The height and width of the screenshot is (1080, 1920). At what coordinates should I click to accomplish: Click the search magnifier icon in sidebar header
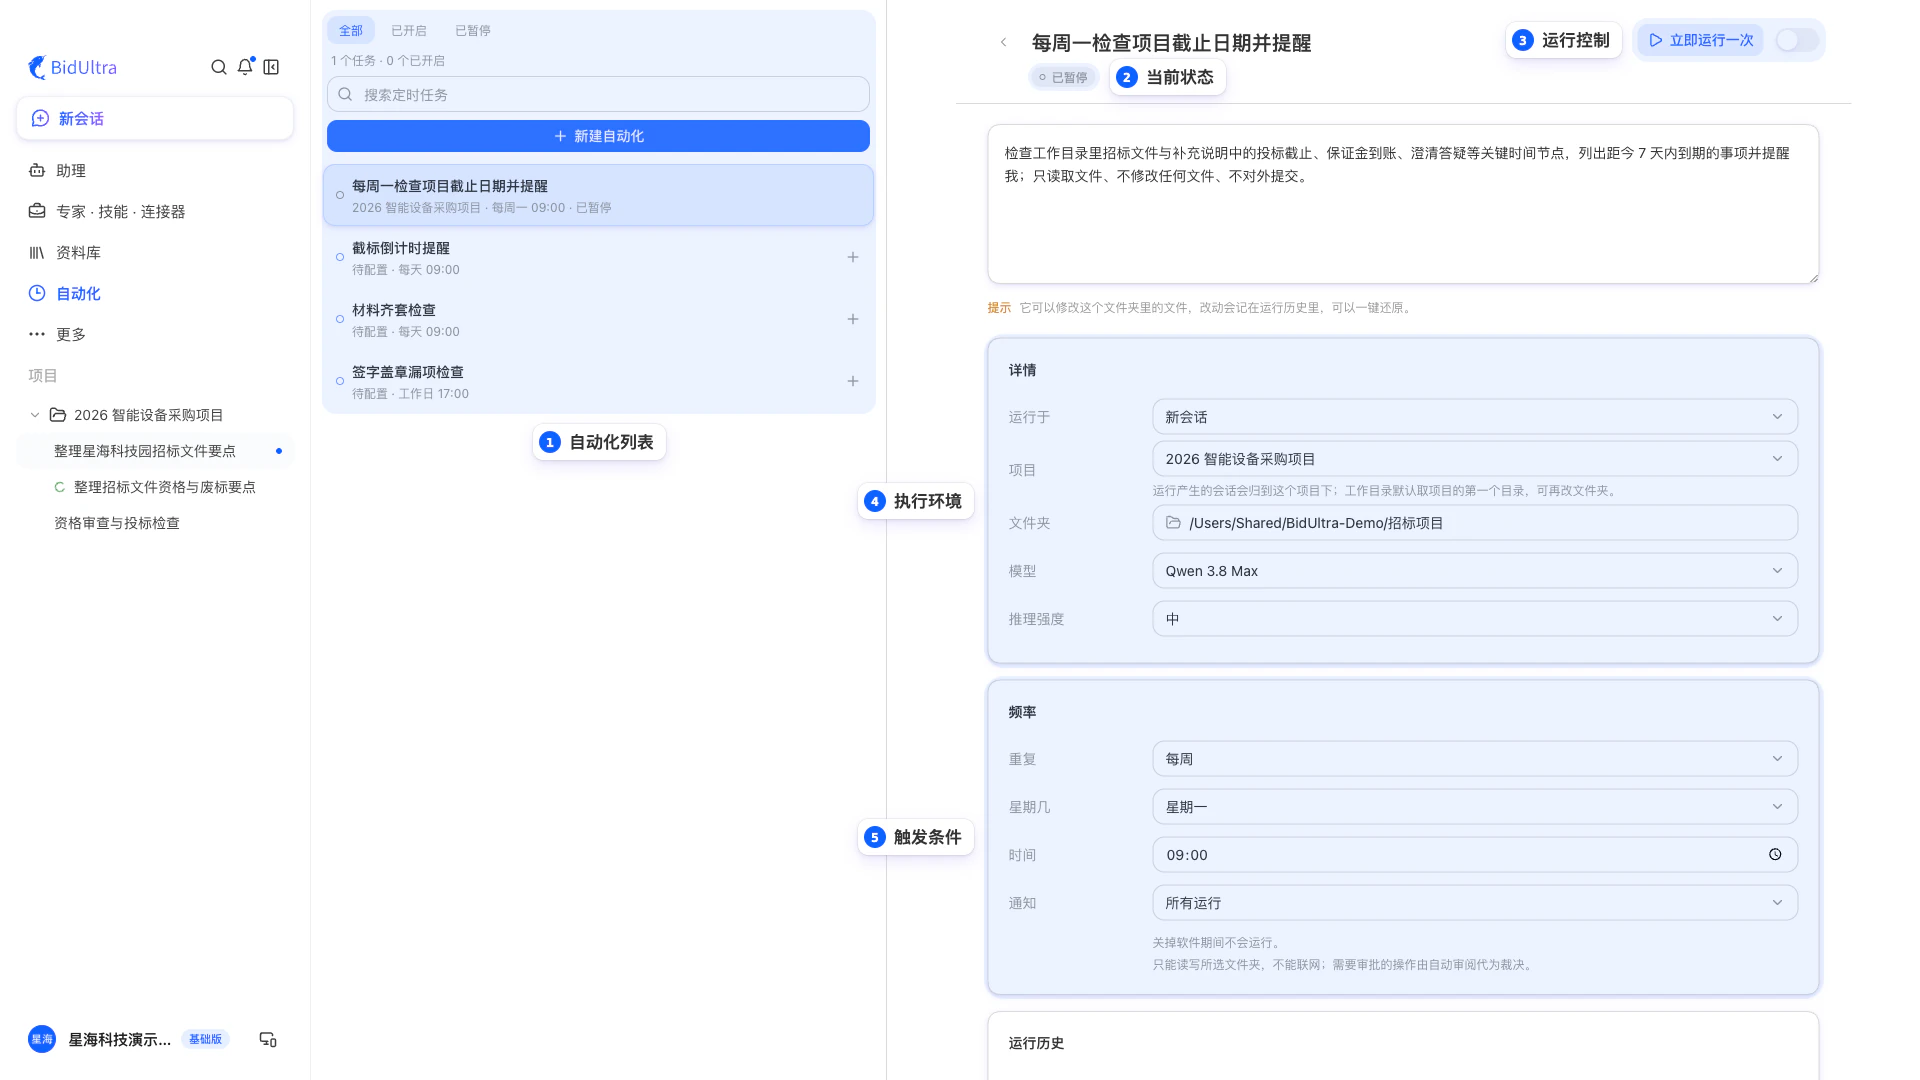pyautogui.click(x=219, y=67)
